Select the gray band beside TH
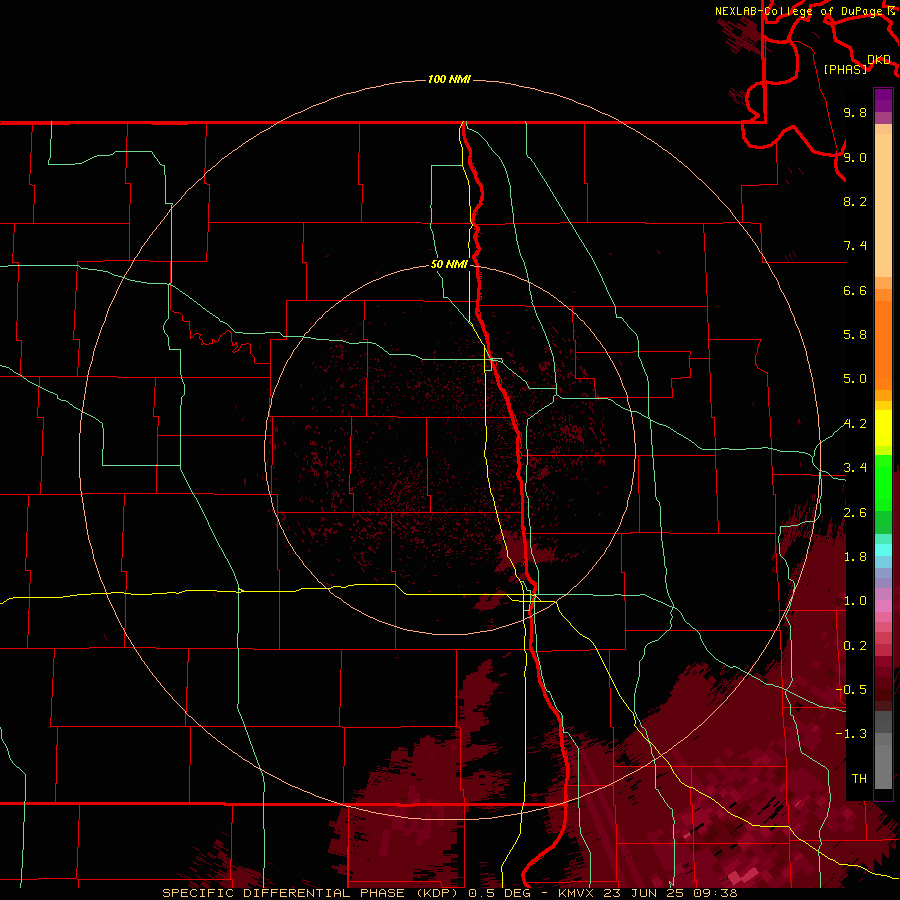 point(883,766)
